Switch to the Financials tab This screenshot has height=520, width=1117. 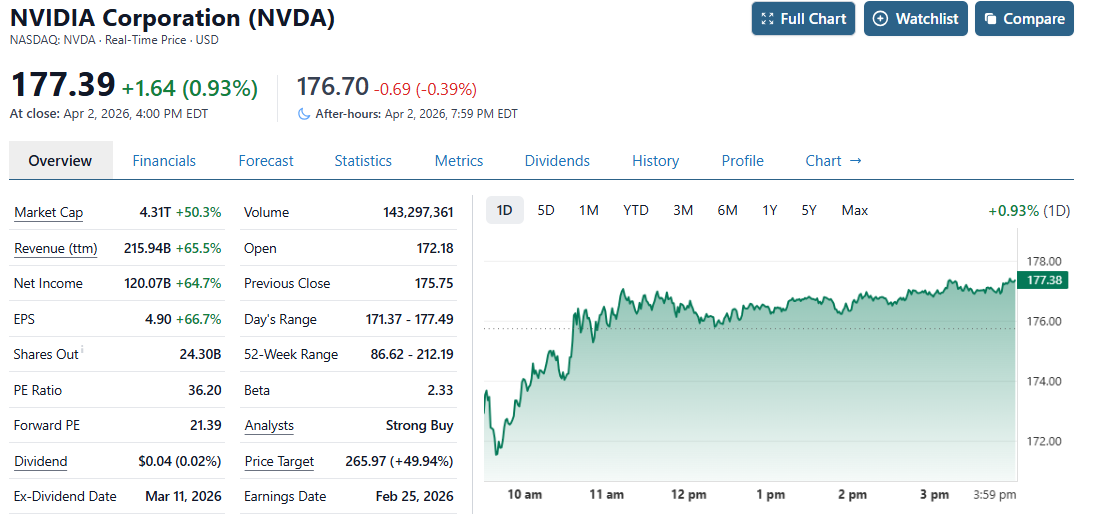tap(164, 161)
